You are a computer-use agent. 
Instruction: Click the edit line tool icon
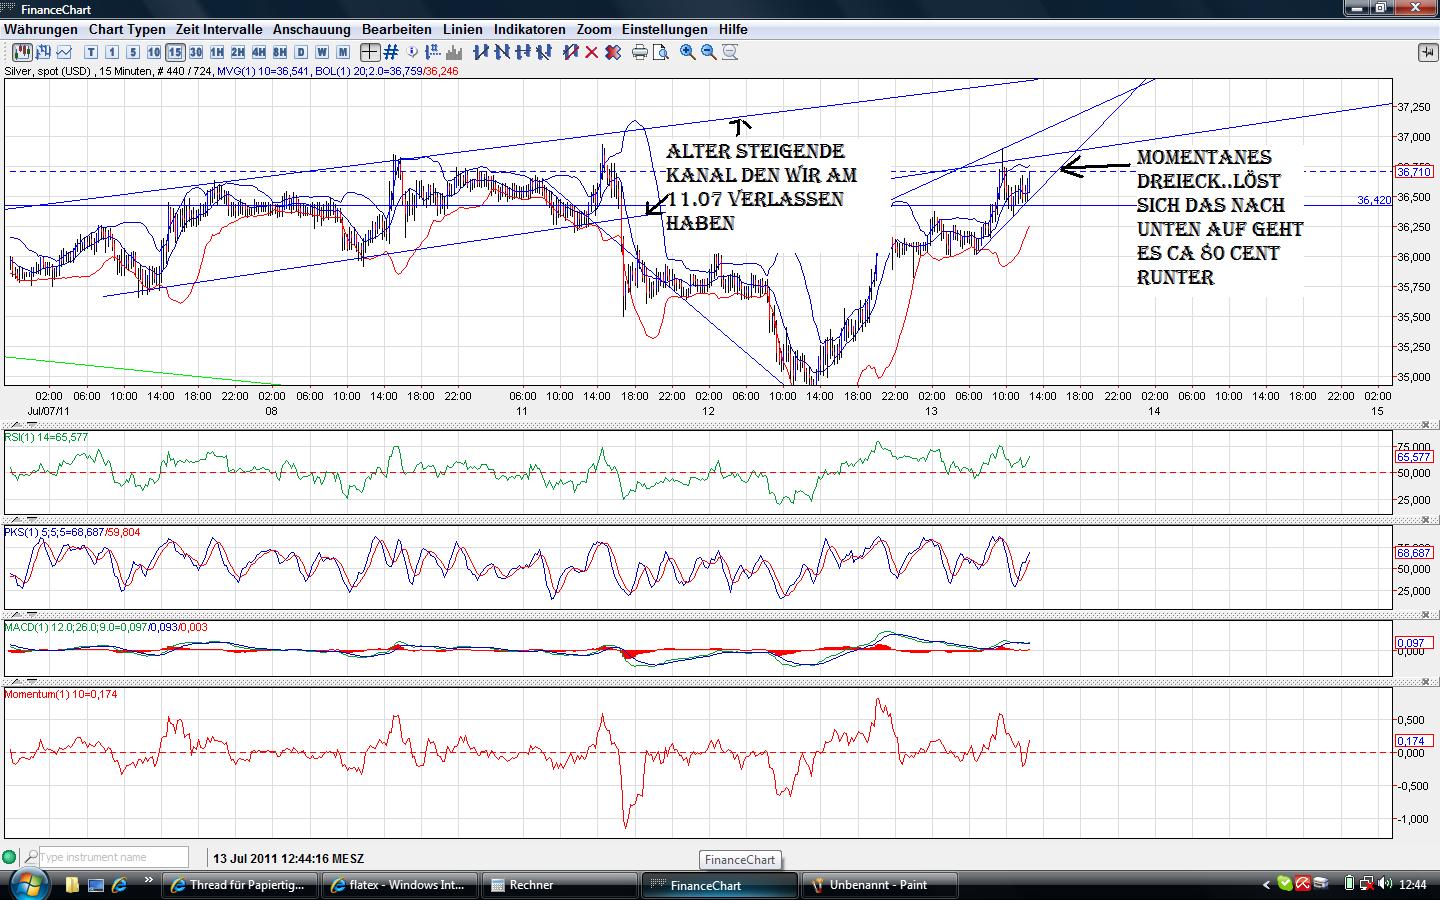tap(571, 52)
